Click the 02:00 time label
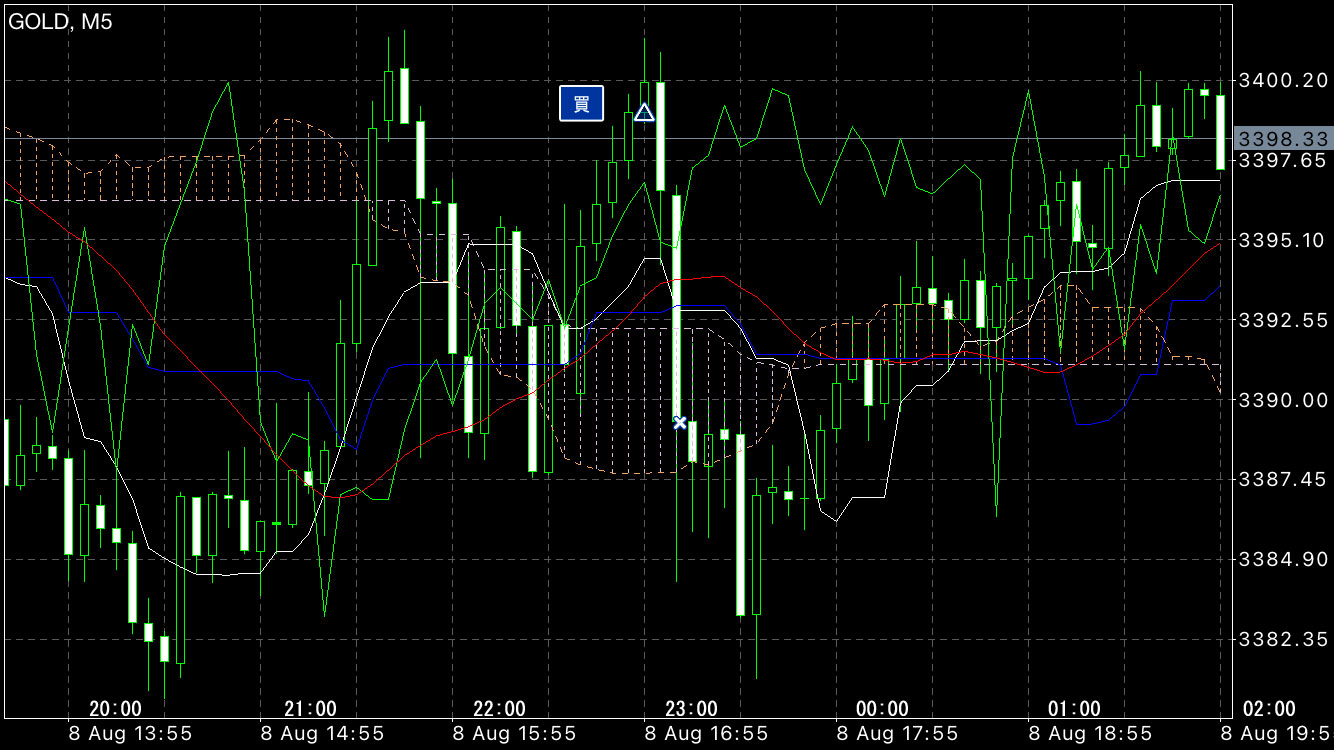 (x=1269, y=709)
